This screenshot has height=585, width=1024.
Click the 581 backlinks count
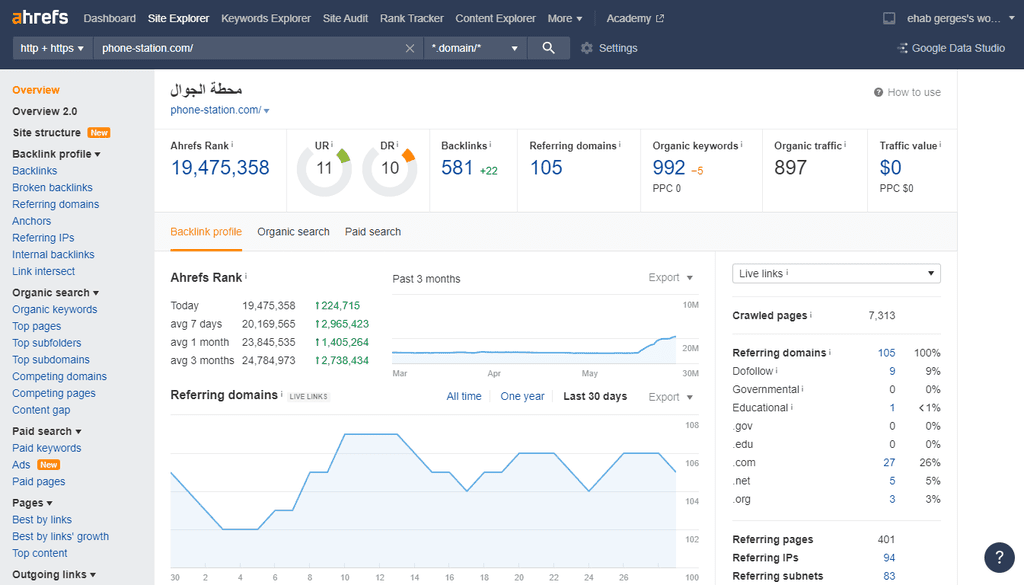pyautogui.click(x=456, y=168)
